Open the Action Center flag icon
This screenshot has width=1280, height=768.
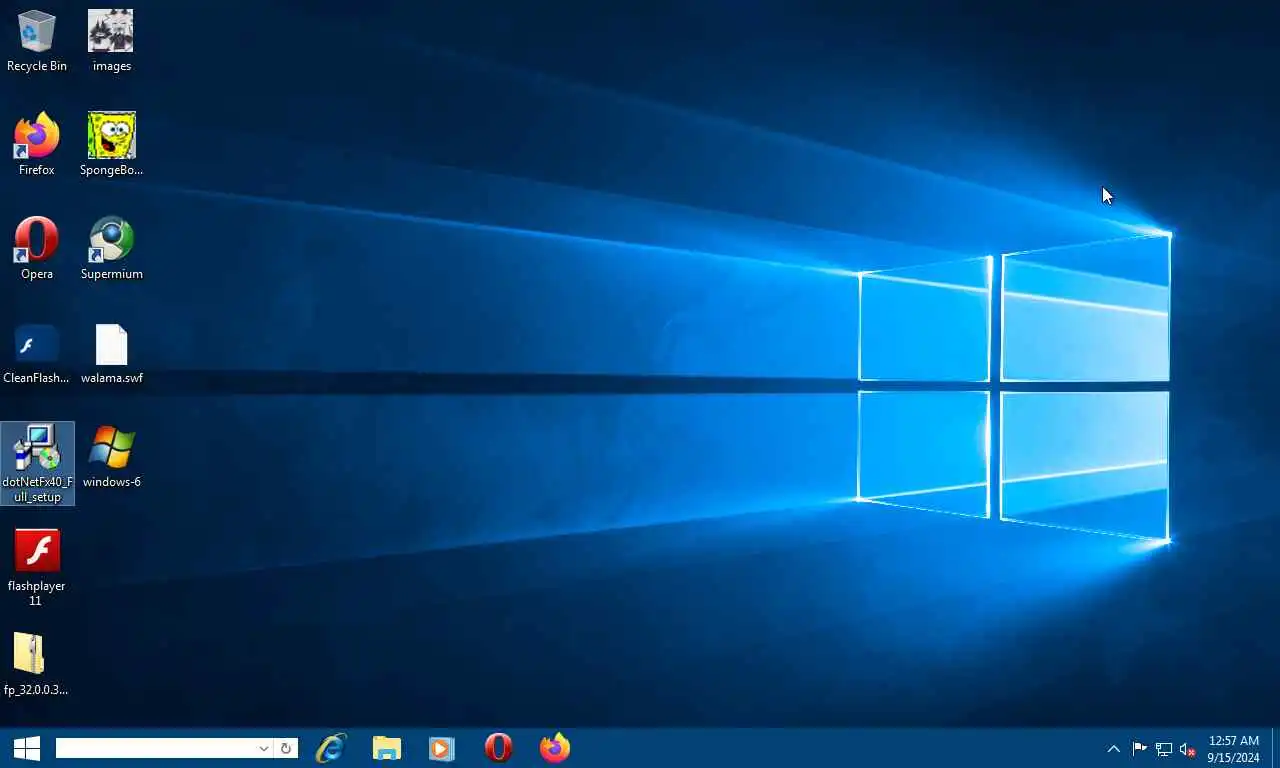click(1139, 749)
